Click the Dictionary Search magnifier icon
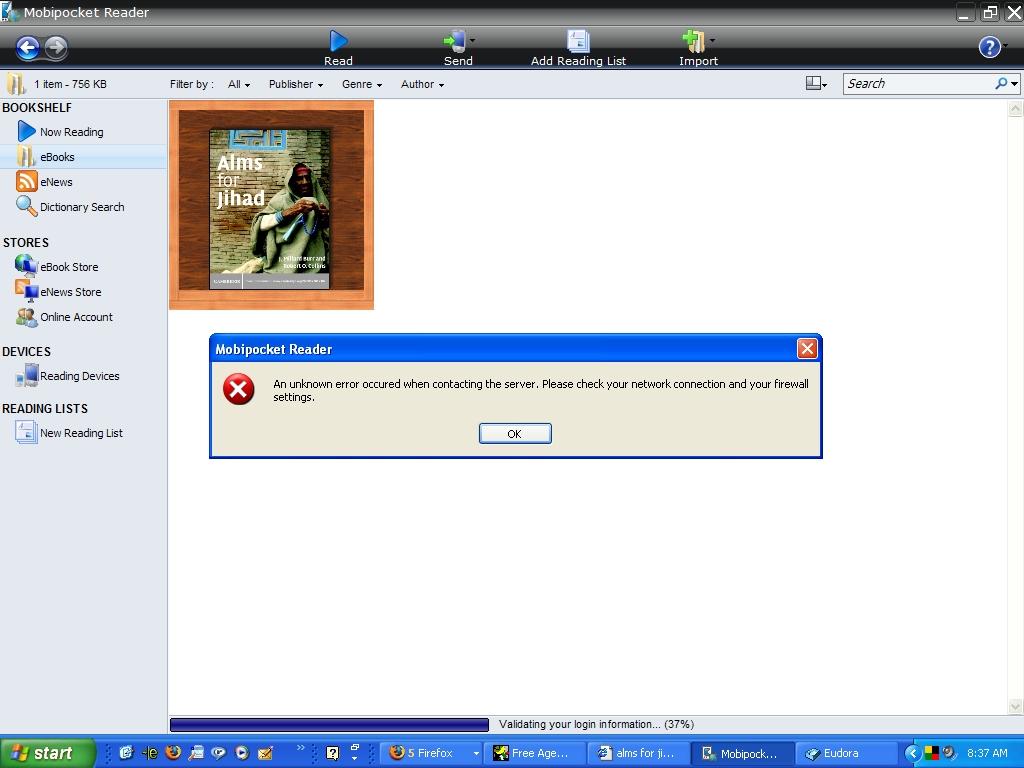The width and height of the screenshot is (1024, 768). (26, 206)
